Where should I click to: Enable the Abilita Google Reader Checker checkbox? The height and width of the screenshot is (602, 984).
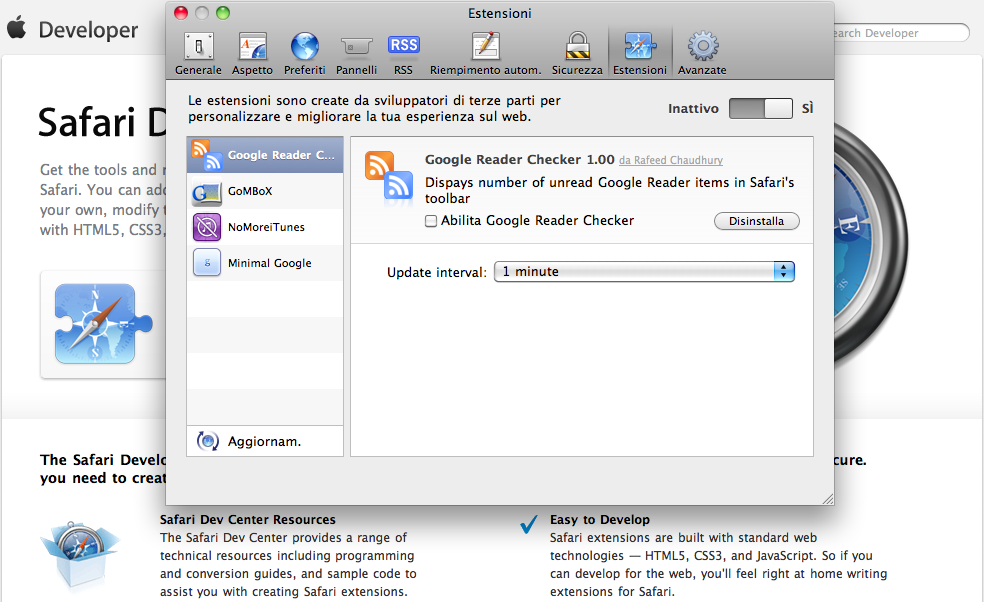click(x=431, y=221)
